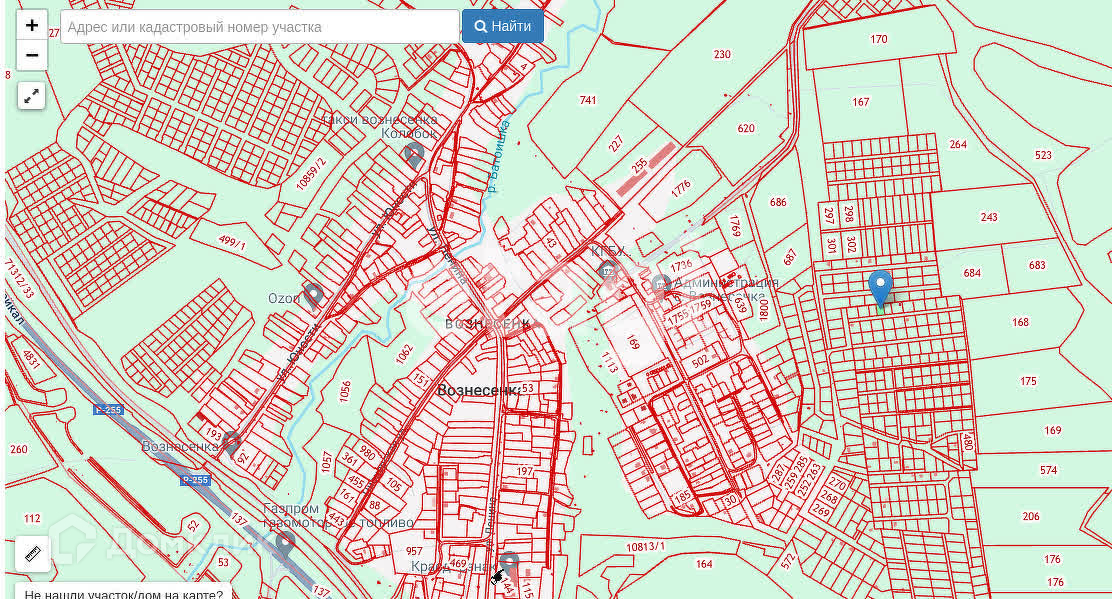
Task: Open the Колобок place marker
Action: (414, 154)
